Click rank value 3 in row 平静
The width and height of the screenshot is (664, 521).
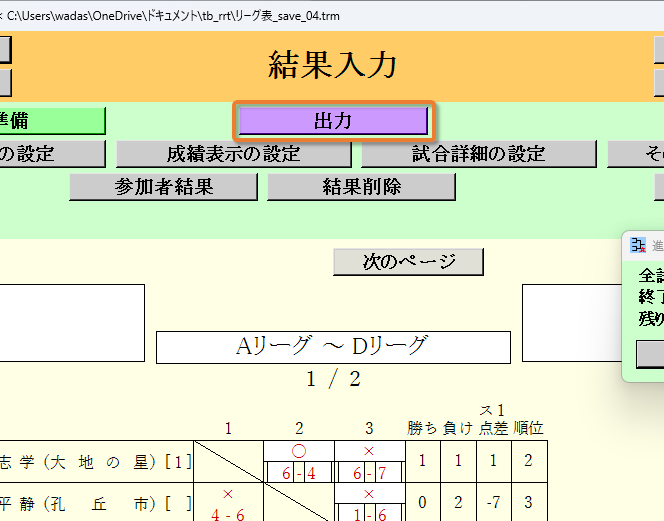click(x=528, y=503)
